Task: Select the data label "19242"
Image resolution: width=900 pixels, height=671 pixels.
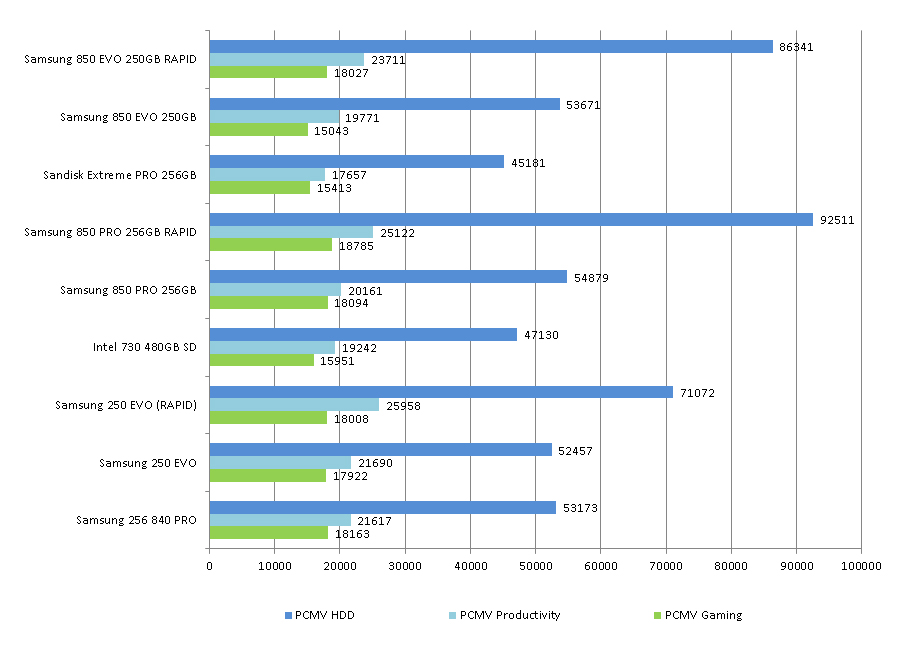Action: click(x=359, y=348)
